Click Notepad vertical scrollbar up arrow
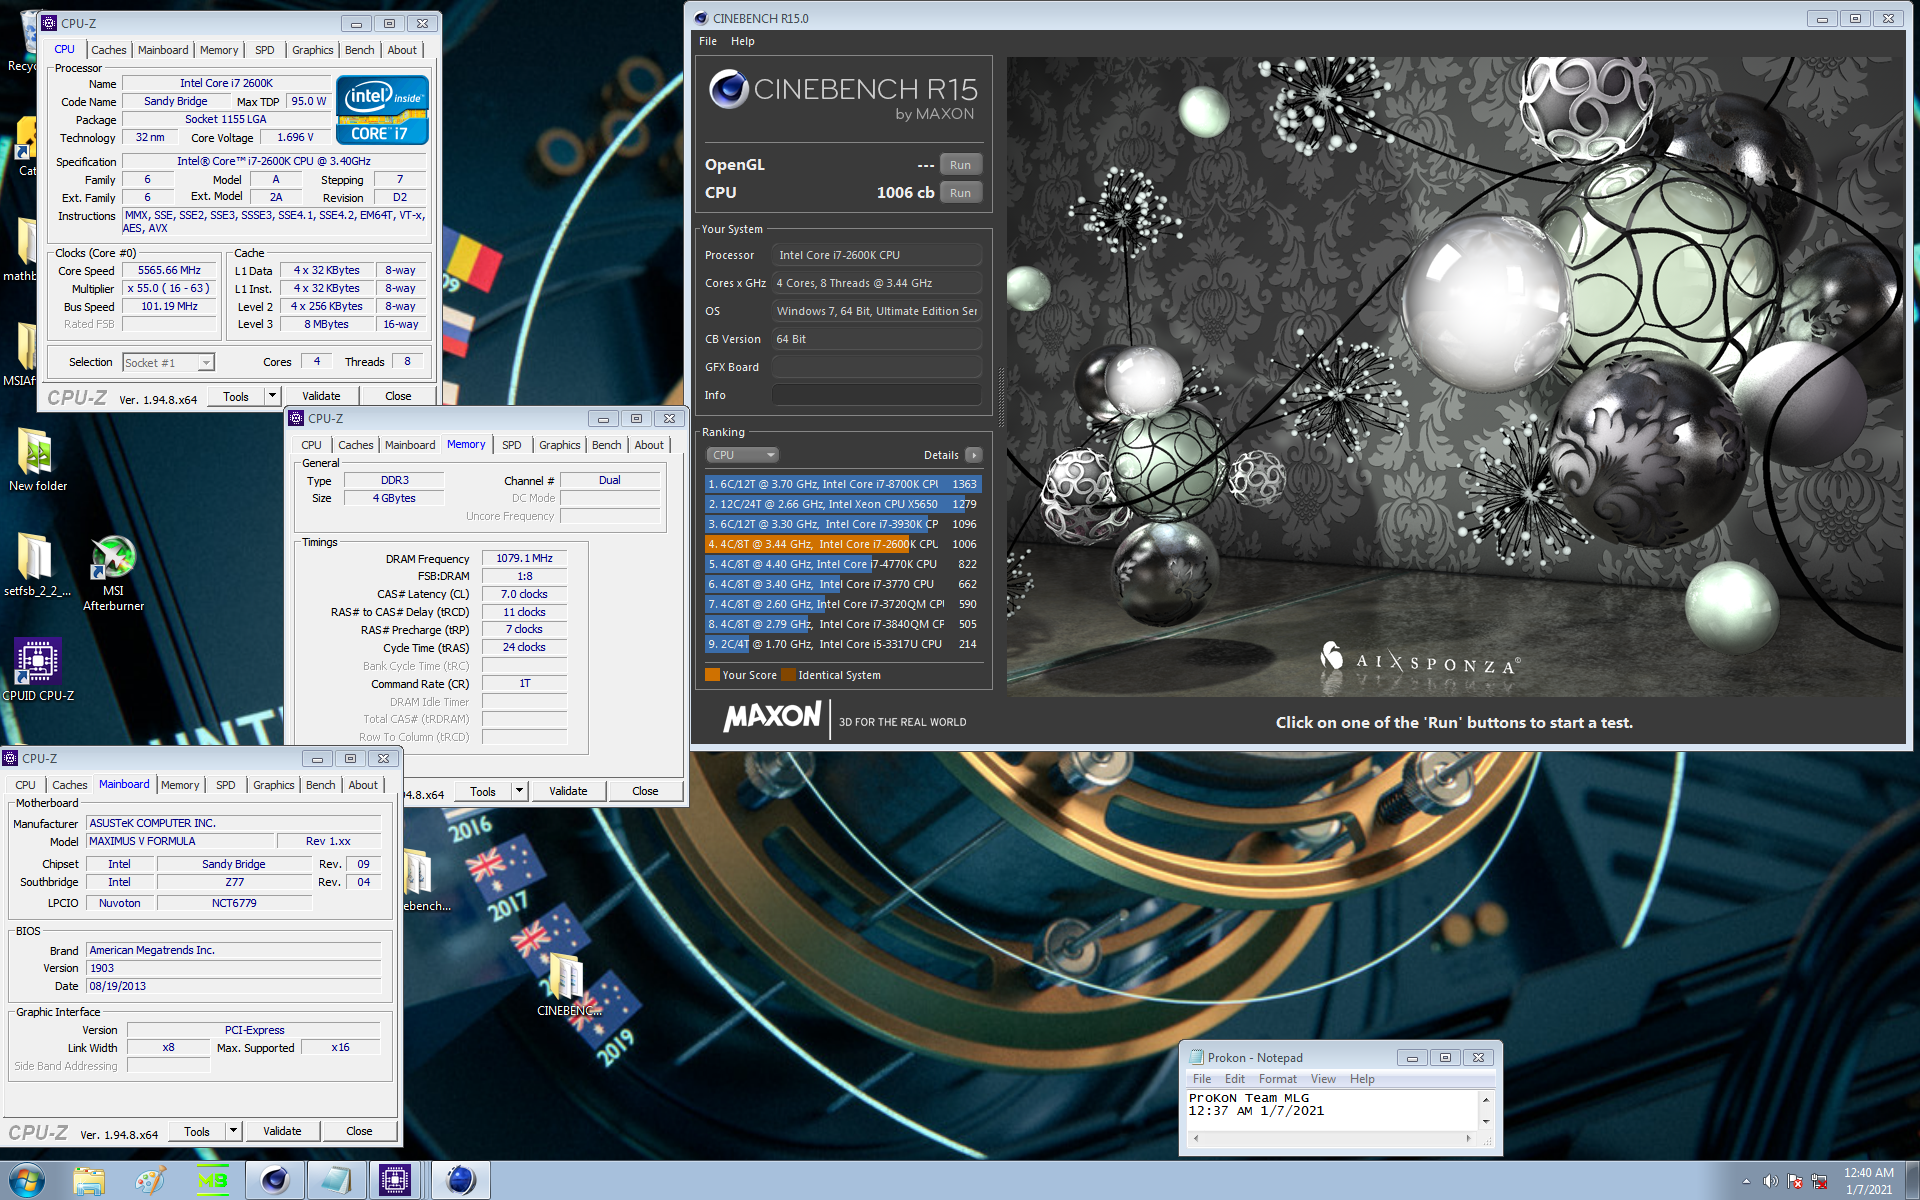This screenshot has height=1200, width=1920. click(1486, 1099)
